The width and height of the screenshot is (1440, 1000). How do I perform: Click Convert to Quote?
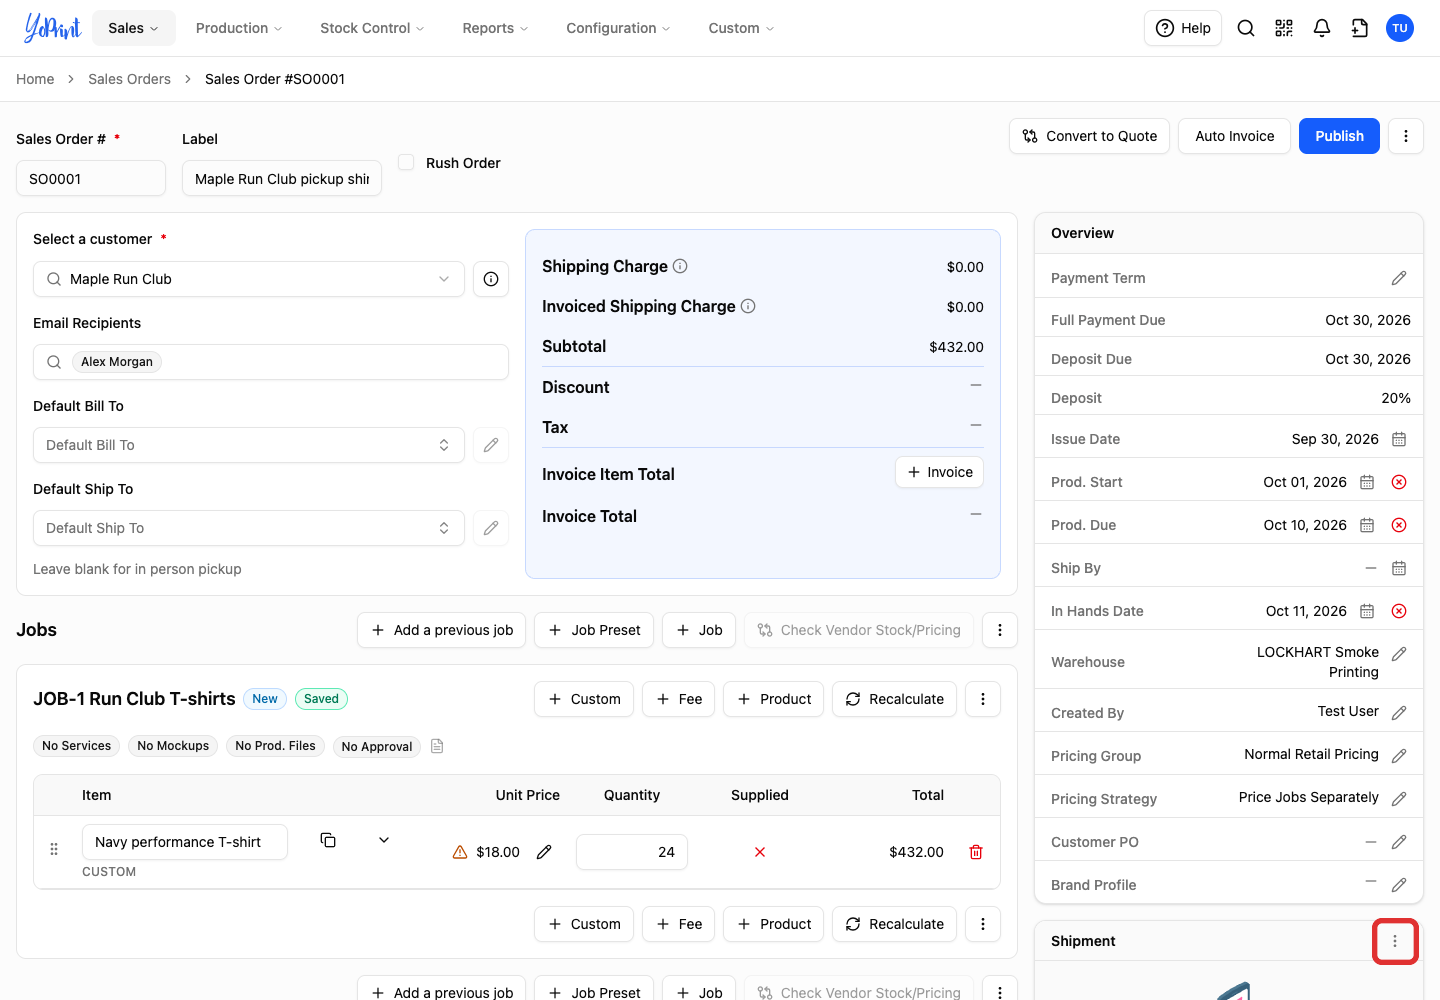tap(1090, 136)
